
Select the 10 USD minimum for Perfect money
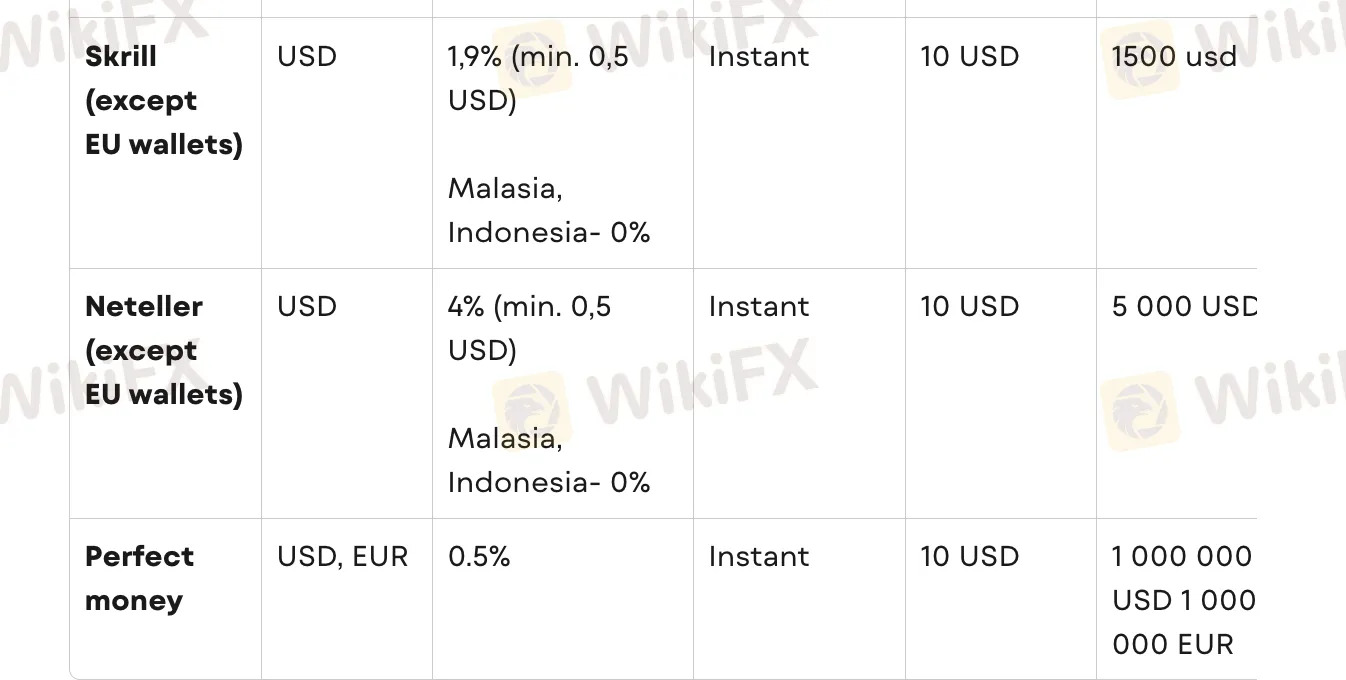click(970, 557)
